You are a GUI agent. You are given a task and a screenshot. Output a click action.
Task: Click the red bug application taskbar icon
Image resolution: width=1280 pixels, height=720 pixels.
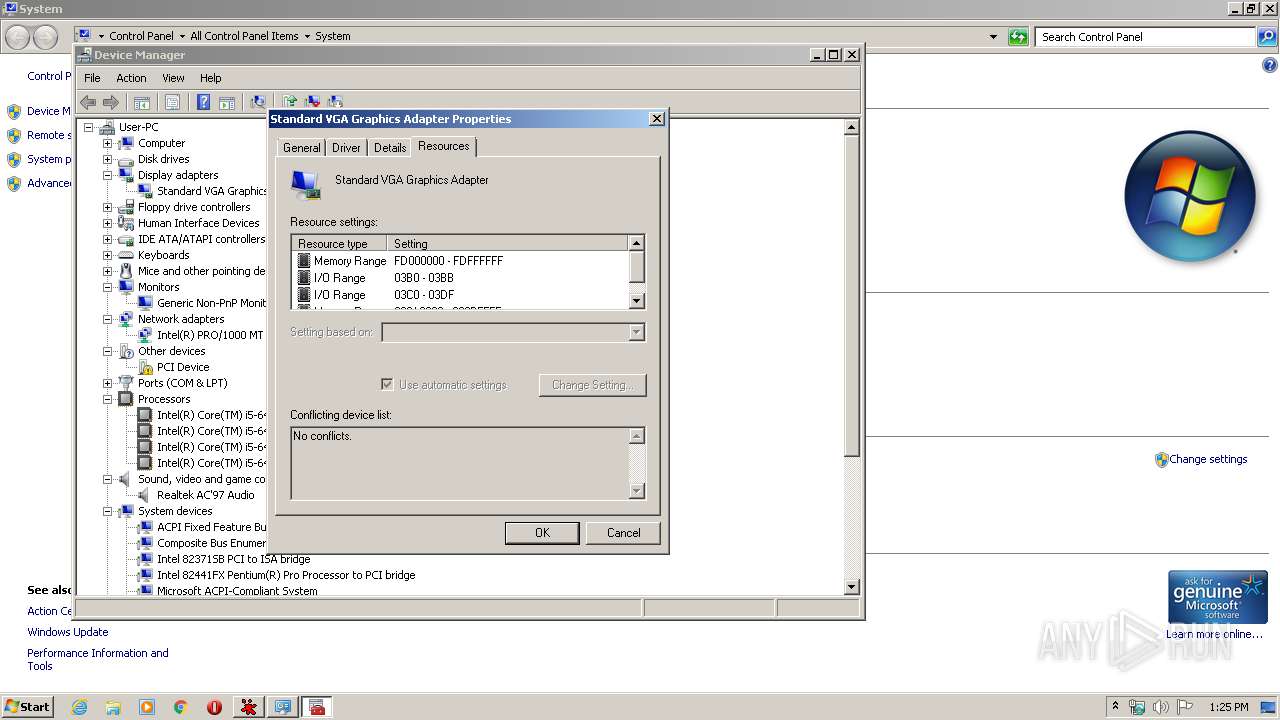(x=248, y=707)
